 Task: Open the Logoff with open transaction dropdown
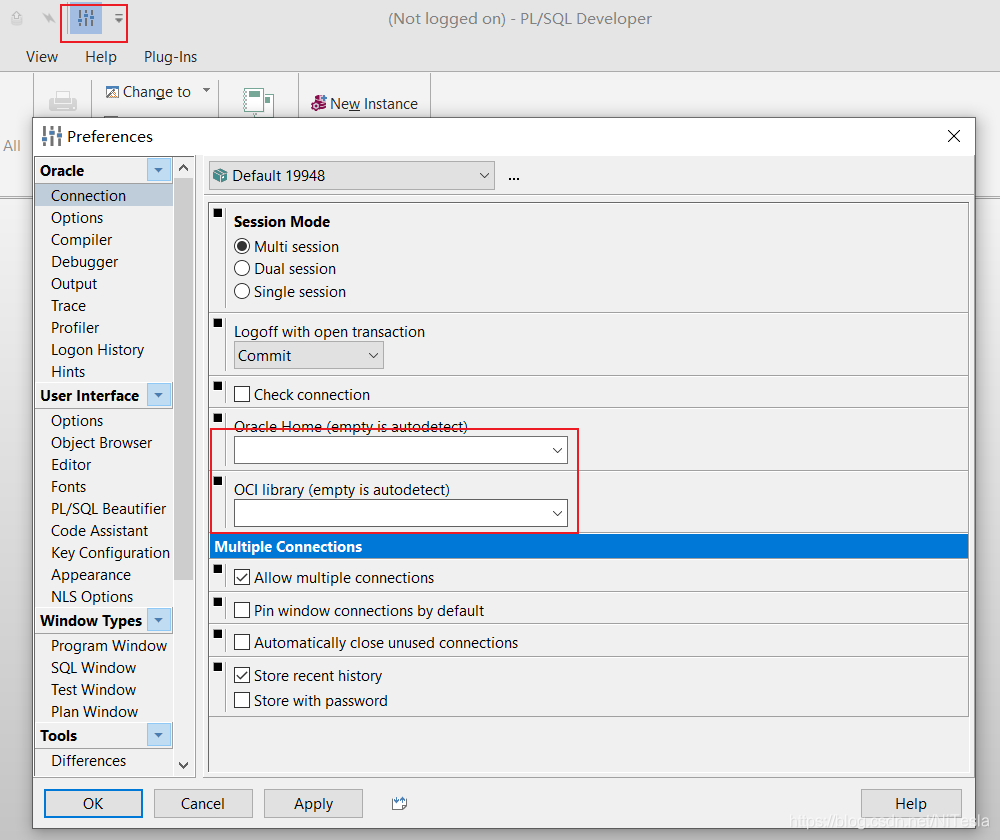click(309, 355)
